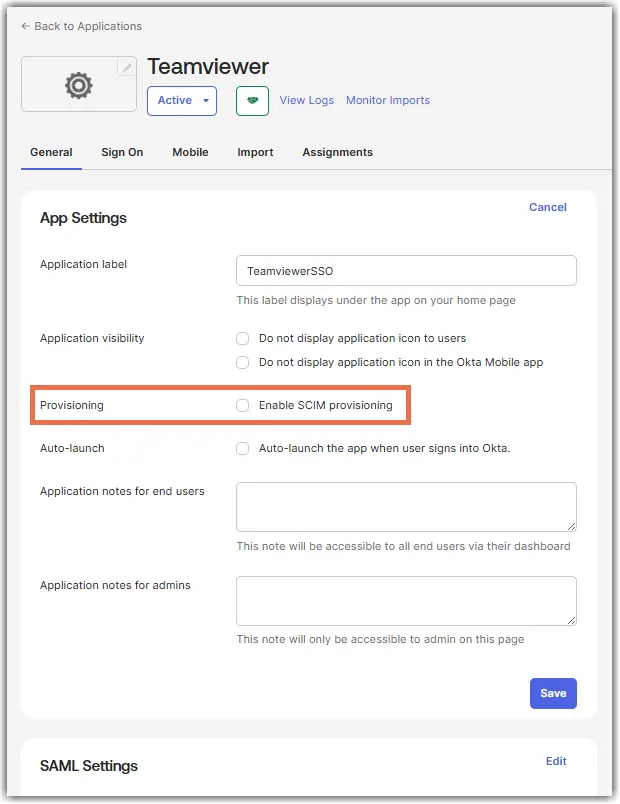Click the Auto-launch label
This screenshot has height=804, width=620.
[72, 448]
